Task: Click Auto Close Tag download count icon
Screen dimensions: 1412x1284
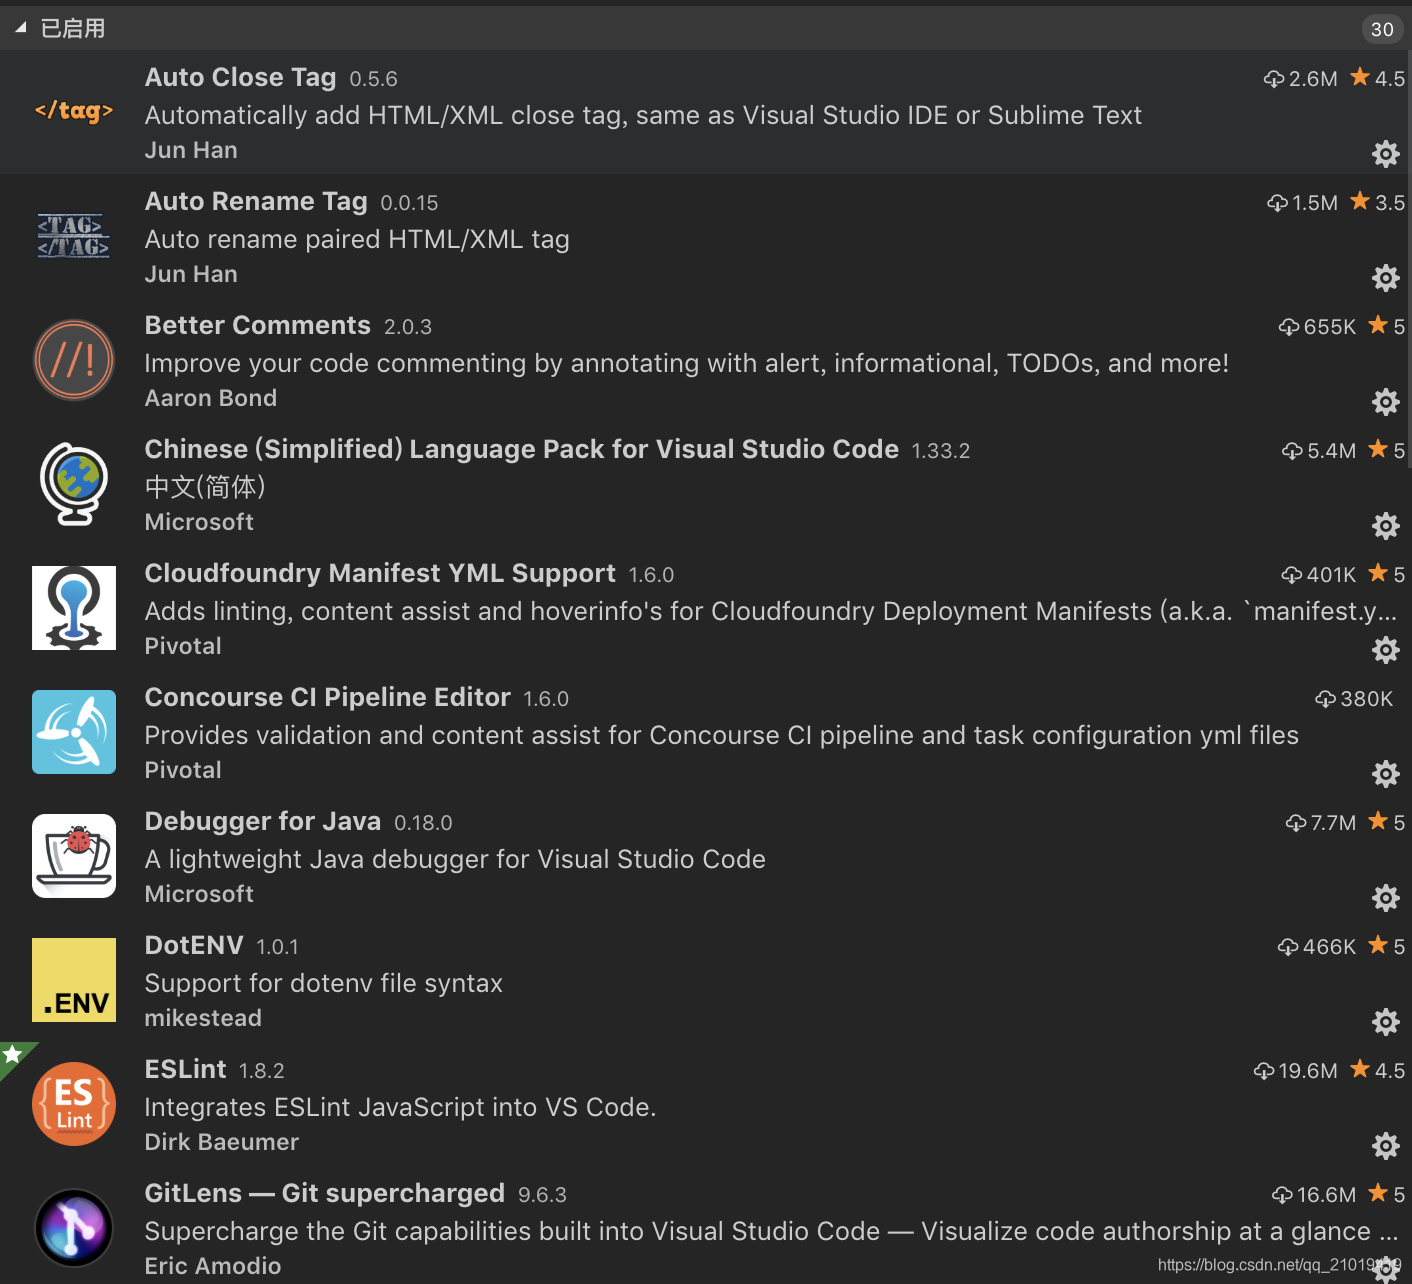Action: (x=1274, y=79)
